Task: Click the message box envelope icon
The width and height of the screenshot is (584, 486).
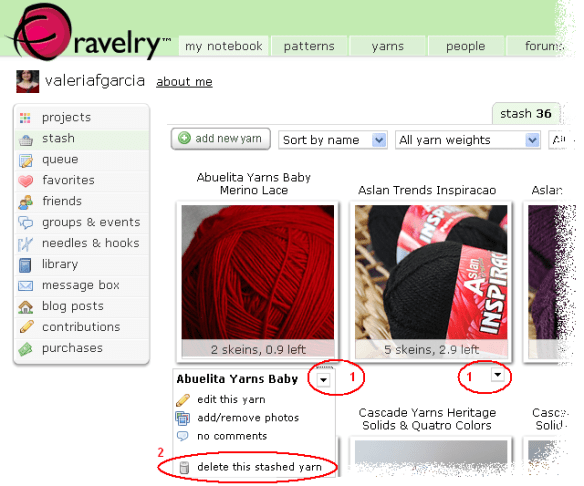Action: pyautogui.click(x=25, y=286)
